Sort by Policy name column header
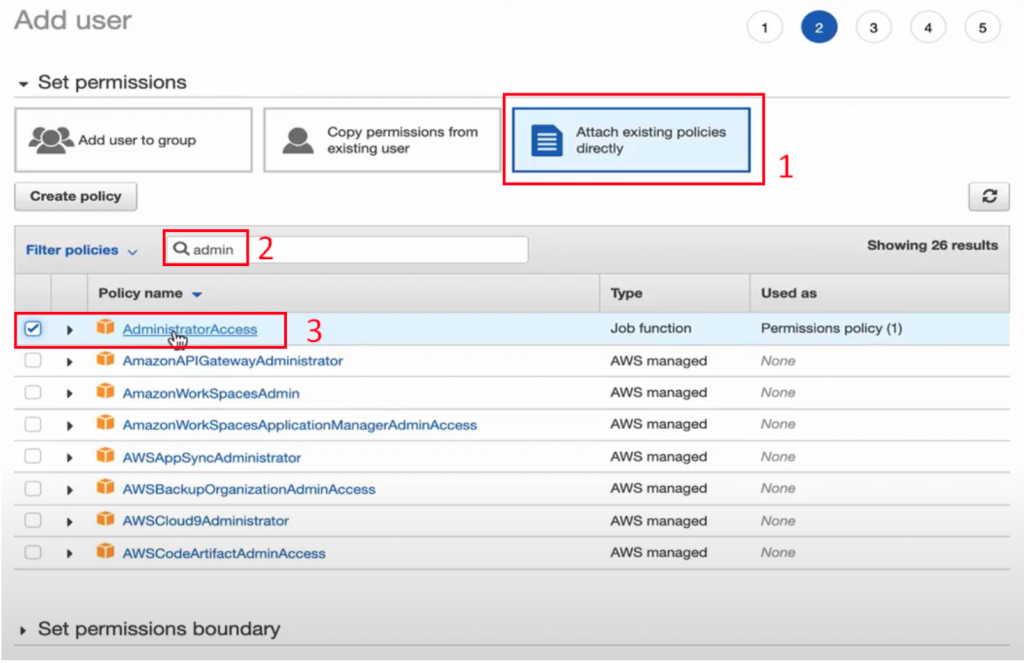Viewport: 1024px width, 663px height. [150, 293]
